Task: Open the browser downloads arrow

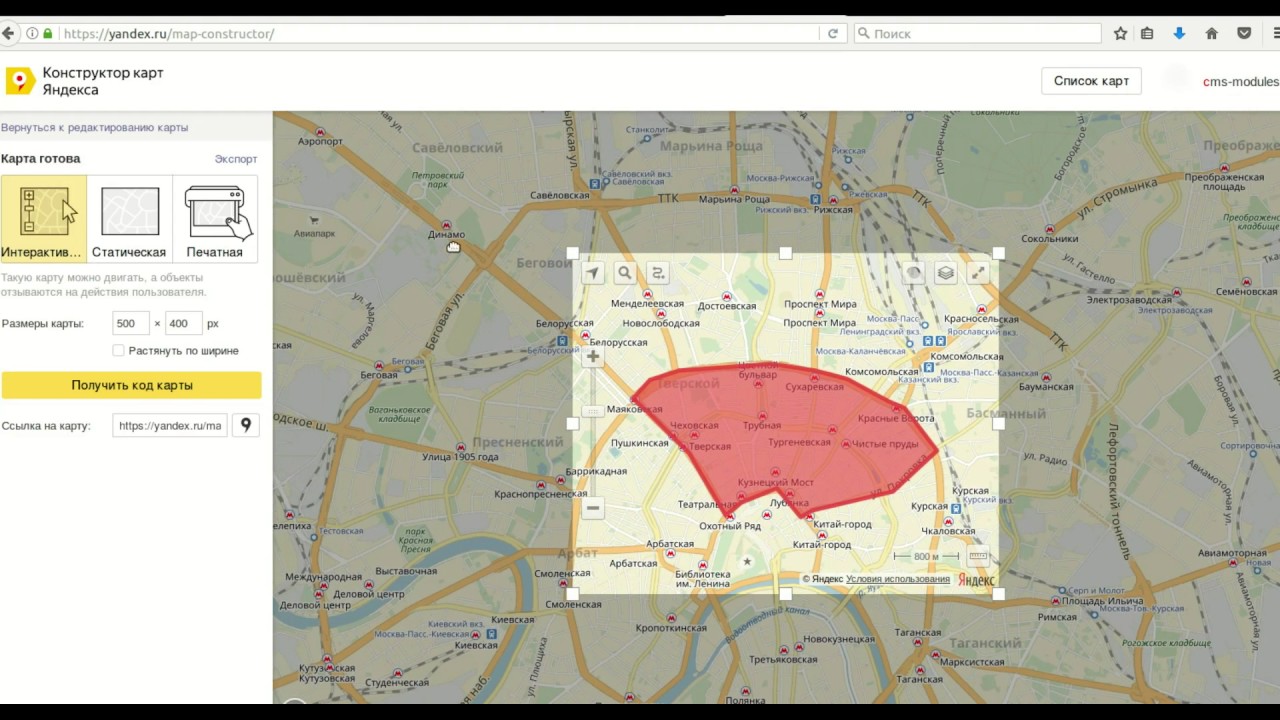Action: coord(1179,33)
